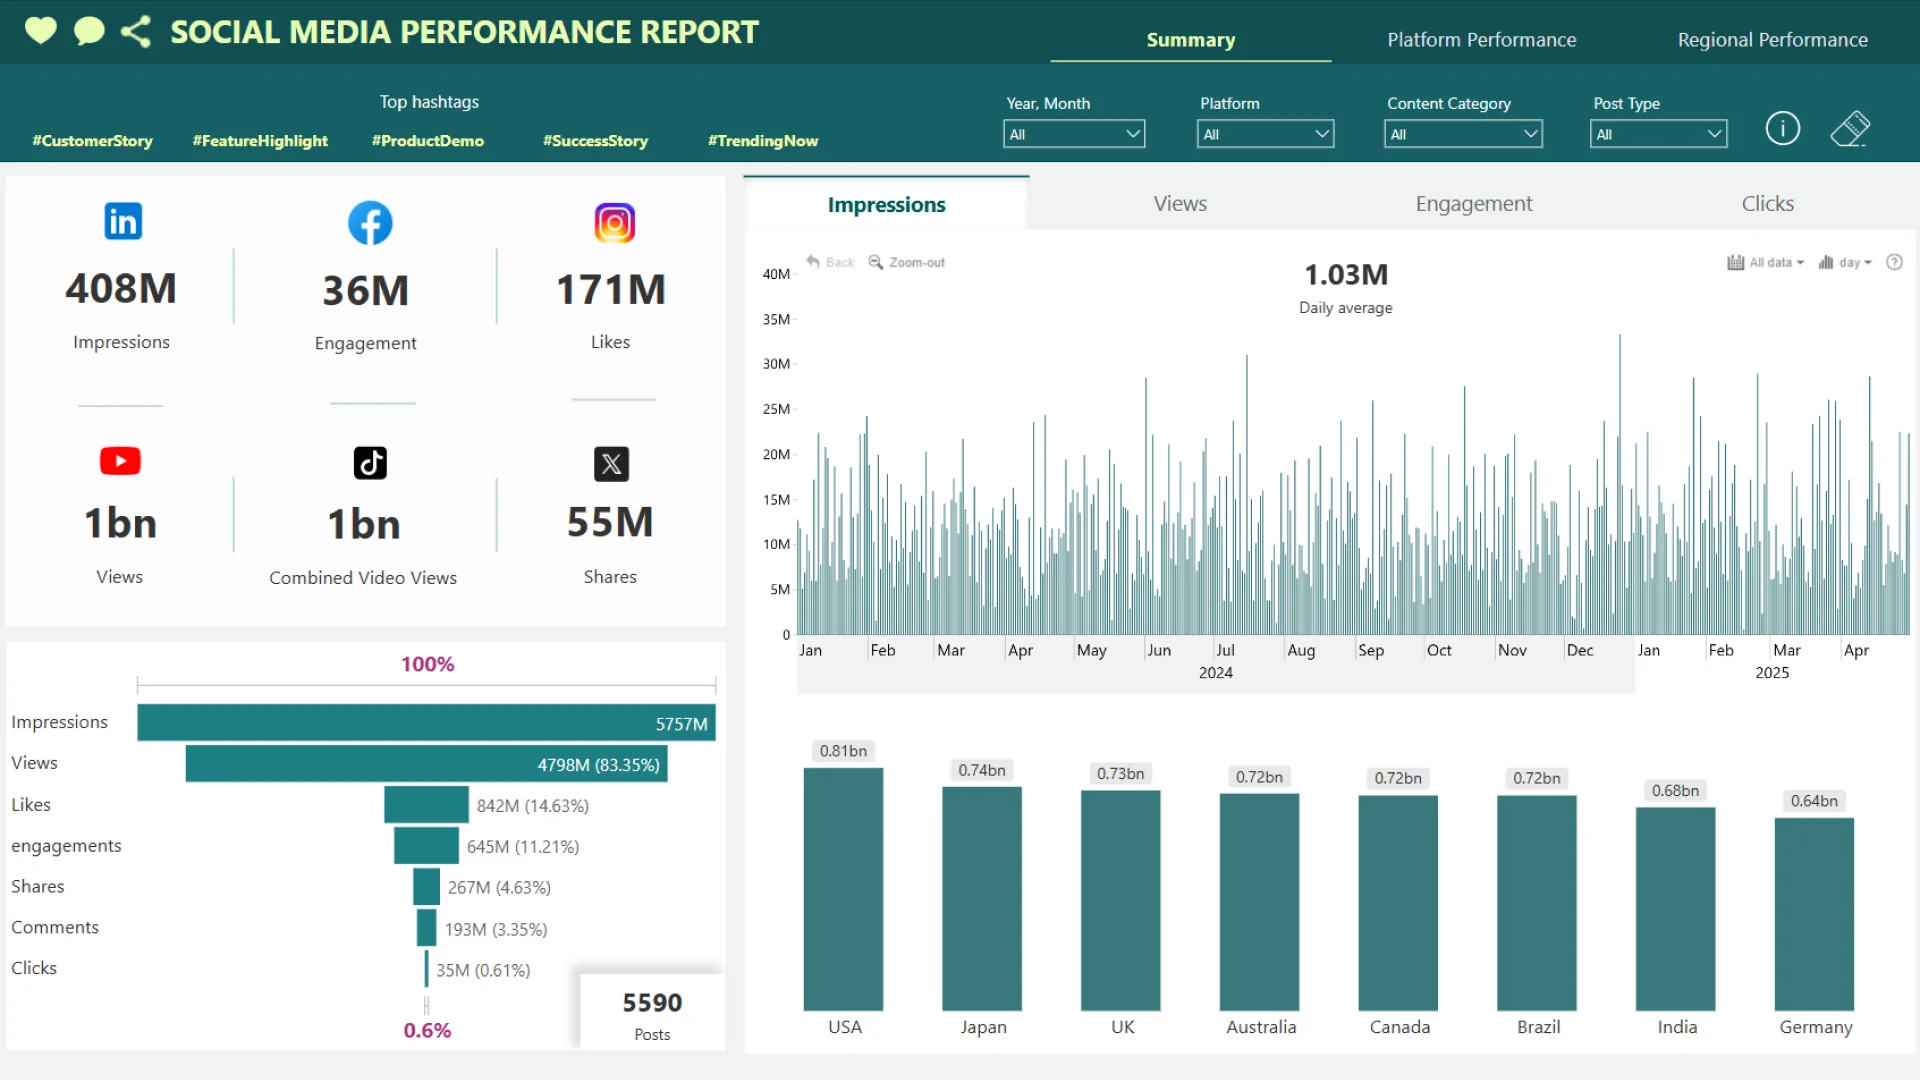Clear filters with the eraser icon
Image resolution: width=1920 pixels, height=1080 pixels.
(1850, 129)
